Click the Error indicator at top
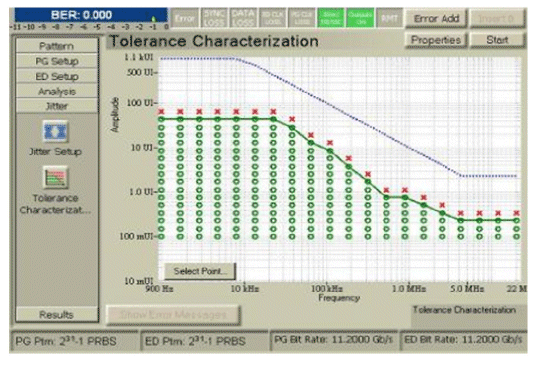536x370 pixels. (185, 18)
